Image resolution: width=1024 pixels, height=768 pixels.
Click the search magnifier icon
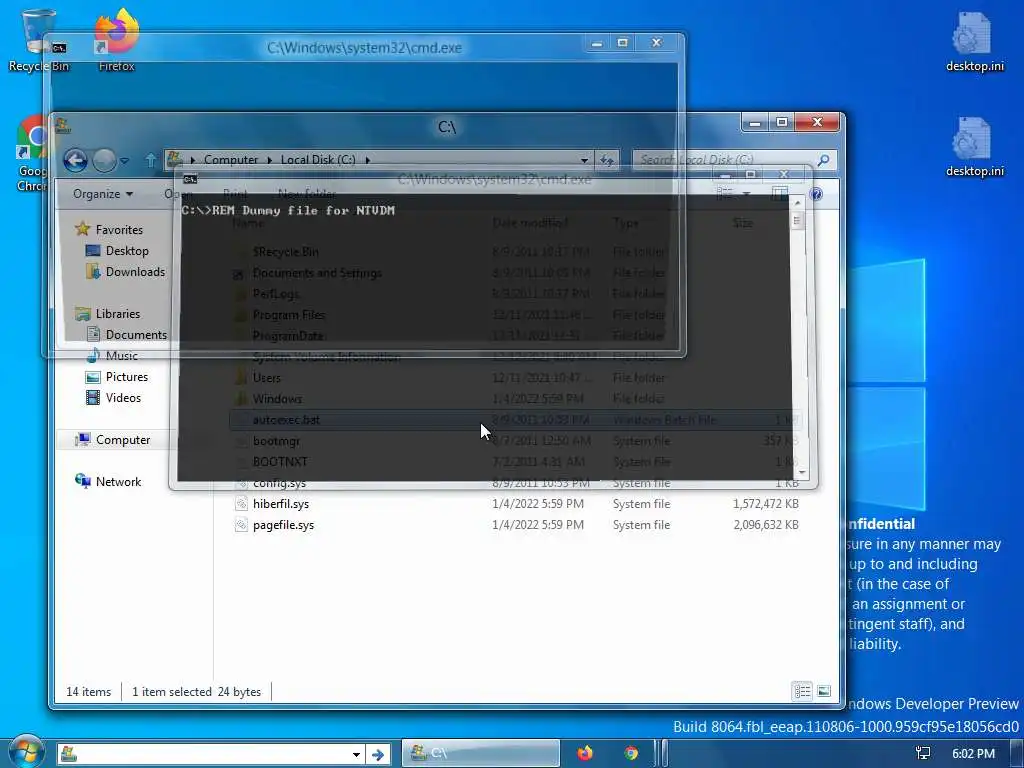pyautogui.click(x=824, y=159)
